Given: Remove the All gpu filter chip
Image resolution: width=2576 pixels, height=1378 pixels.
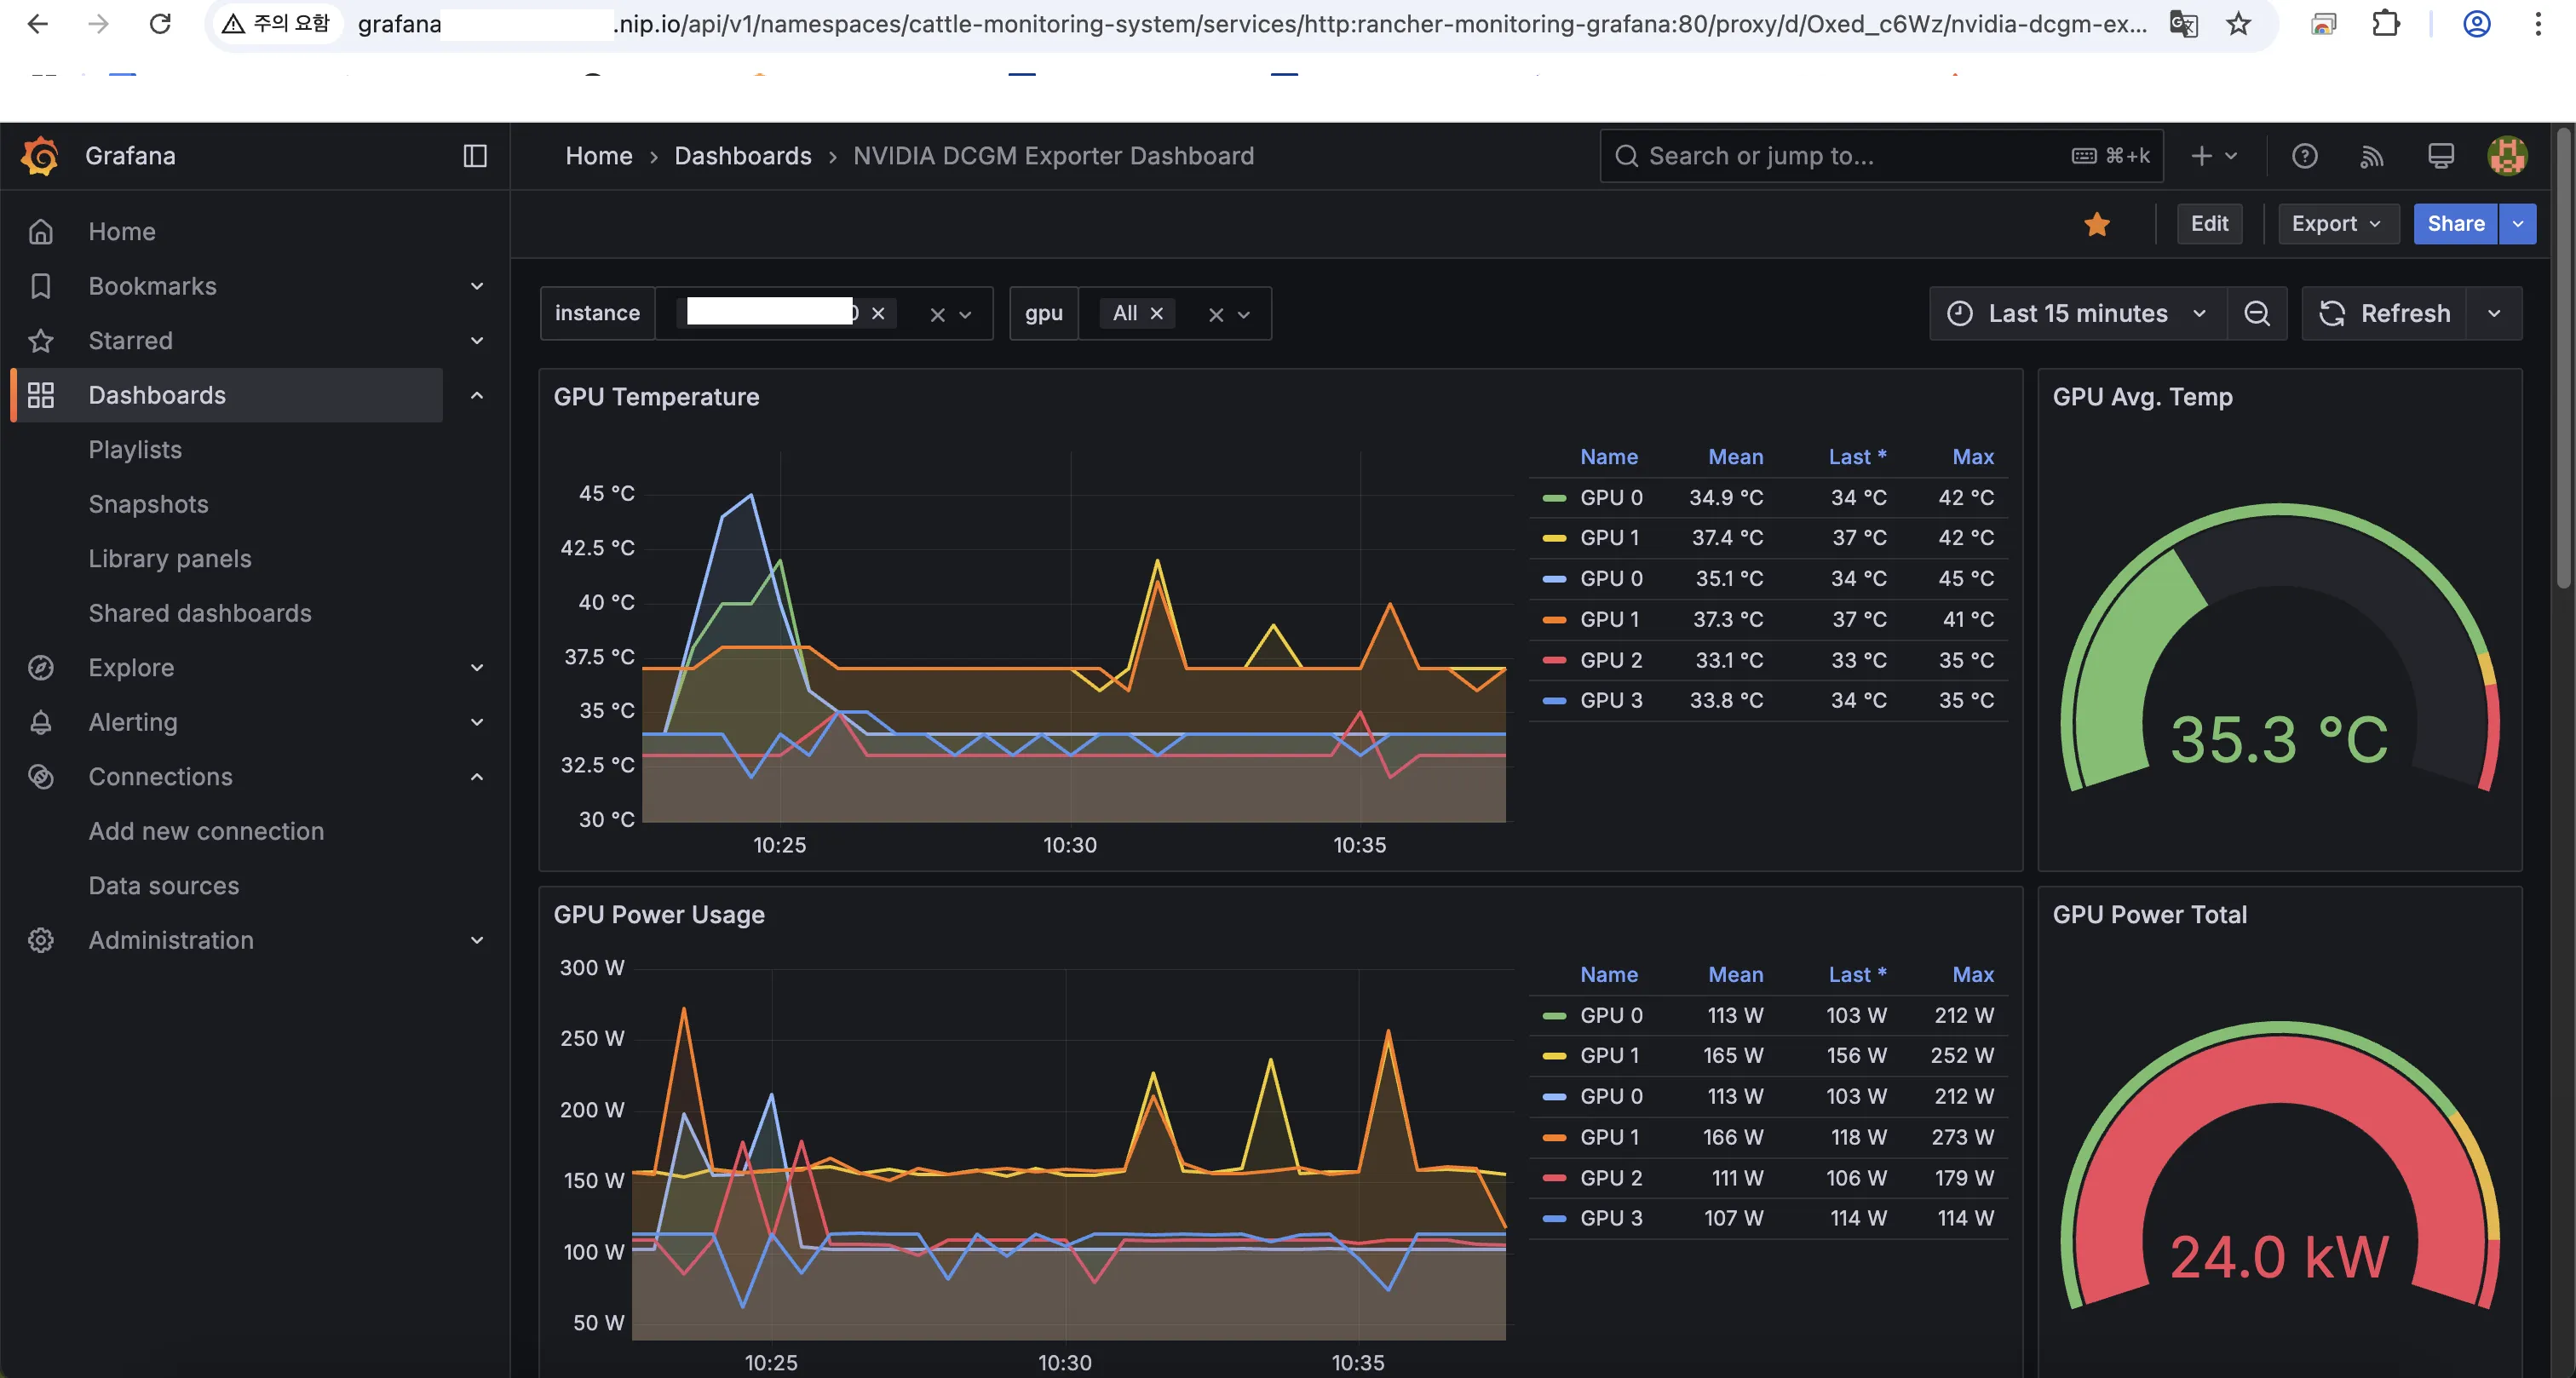Looking at the screenshot, I should point(1157,314).
